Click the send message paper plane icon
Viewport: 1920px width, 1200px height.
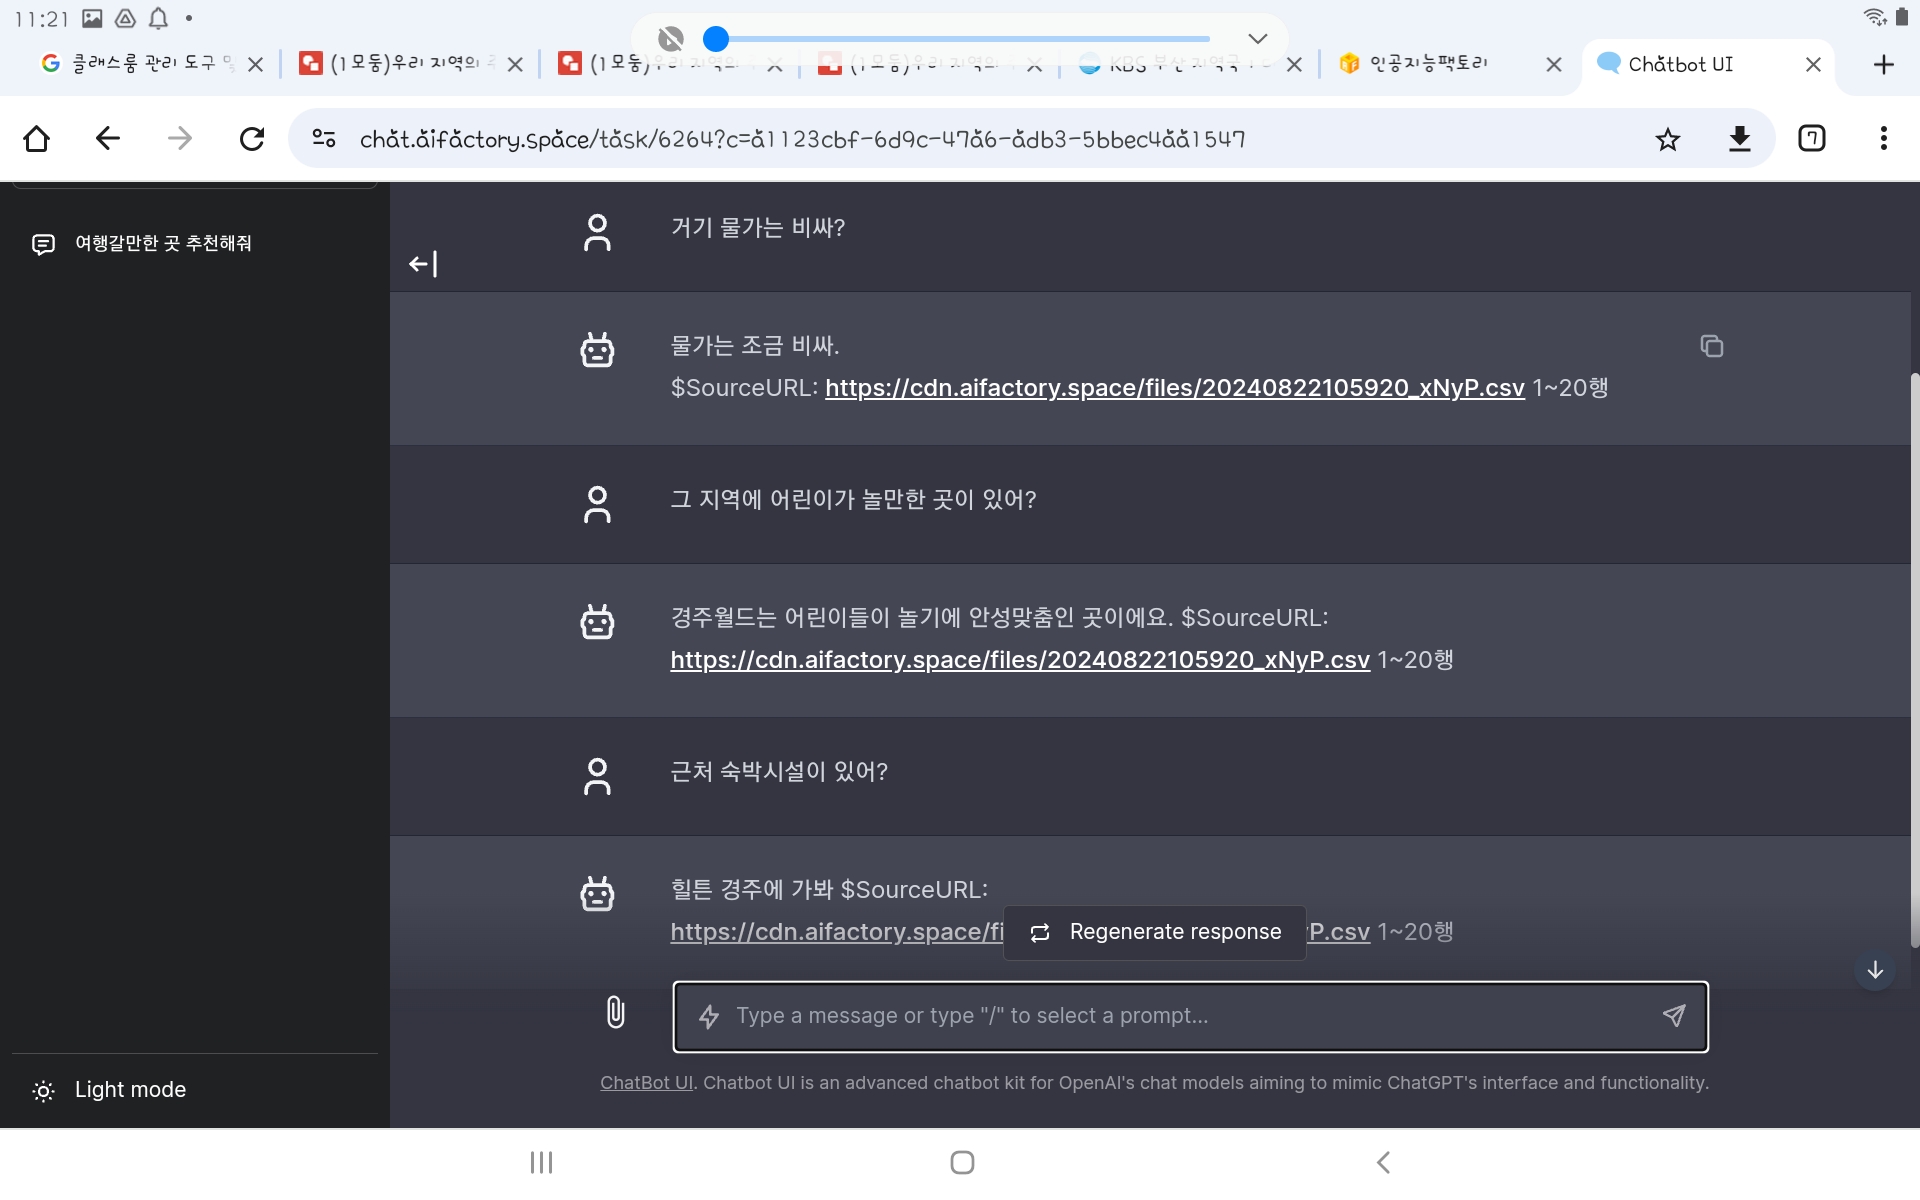coord(1674,1016)
